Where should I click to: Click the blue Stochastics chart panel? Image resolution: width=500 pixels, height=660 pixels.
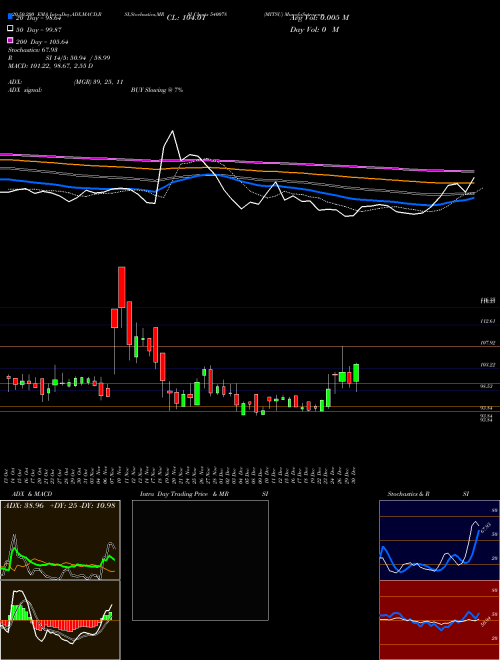[439, 540]
